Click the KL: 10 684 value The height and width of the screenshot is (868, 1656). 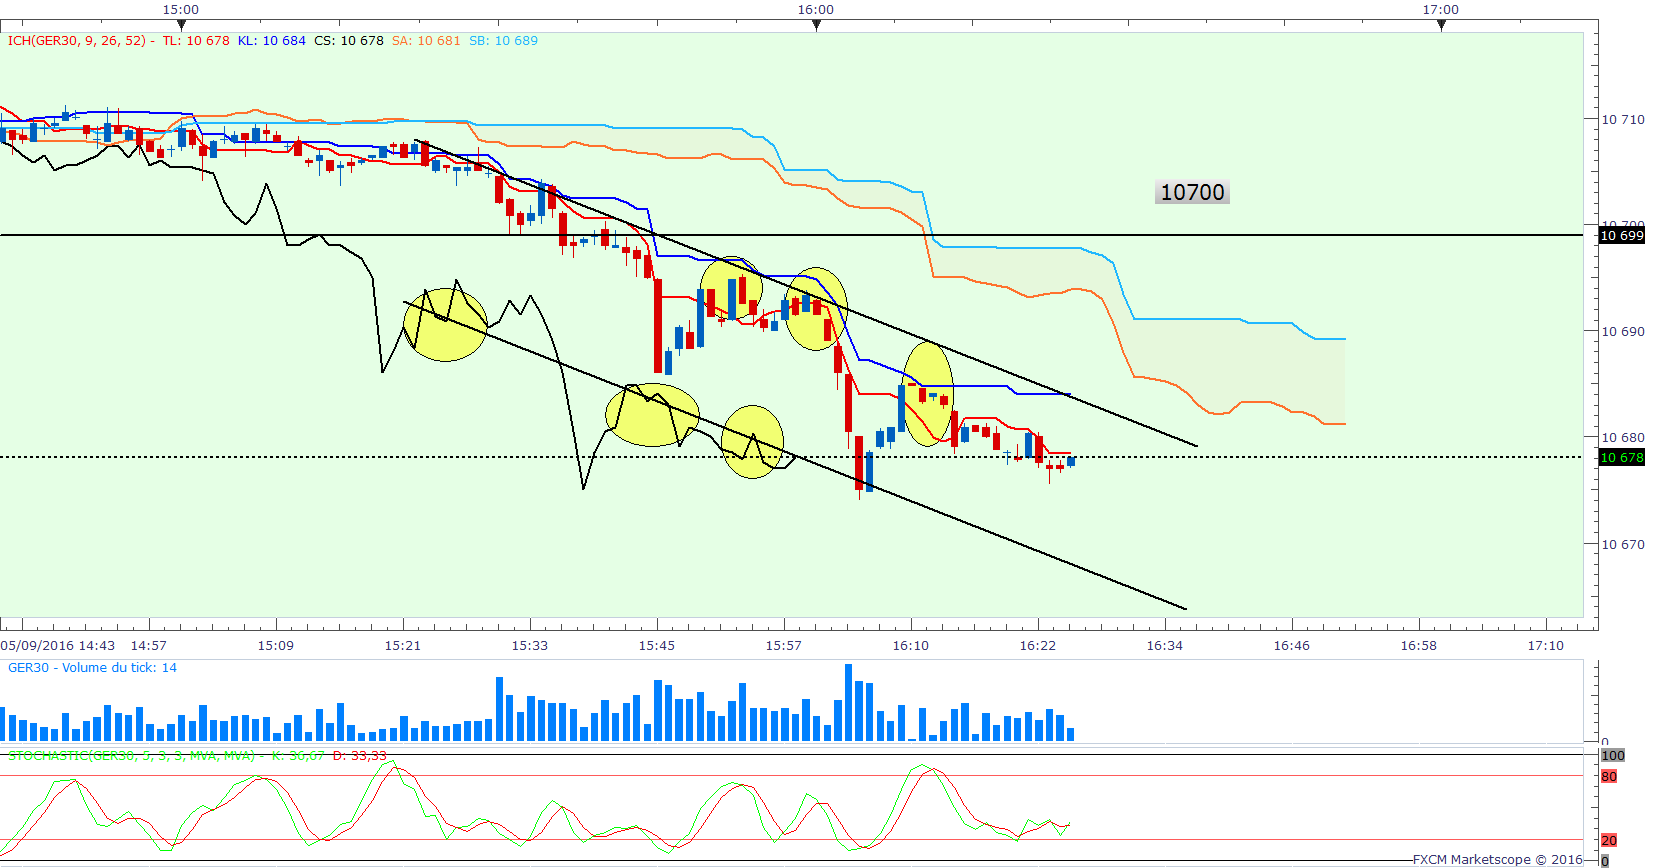coord(272,41)
